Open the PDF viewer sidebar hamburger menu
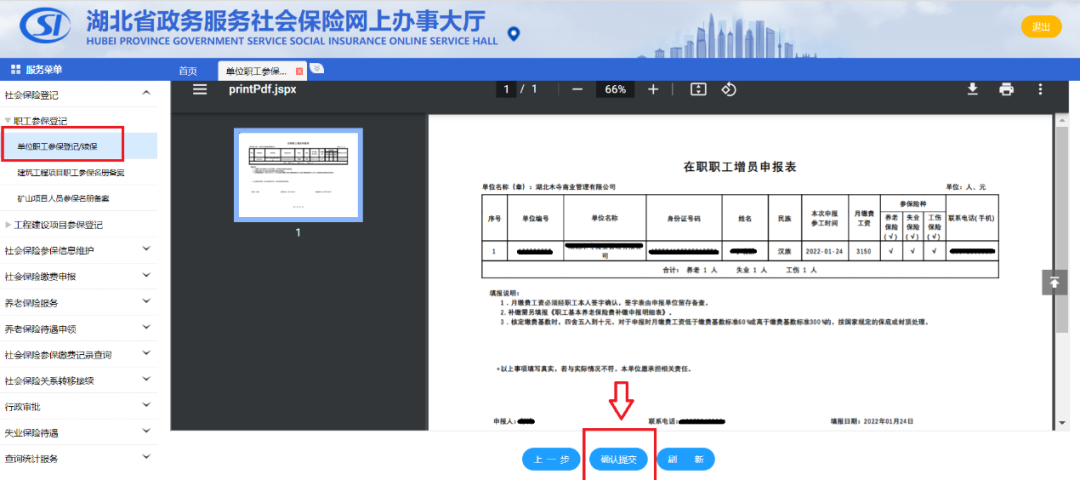1080x480 pixels. click(x=200, y=90)
